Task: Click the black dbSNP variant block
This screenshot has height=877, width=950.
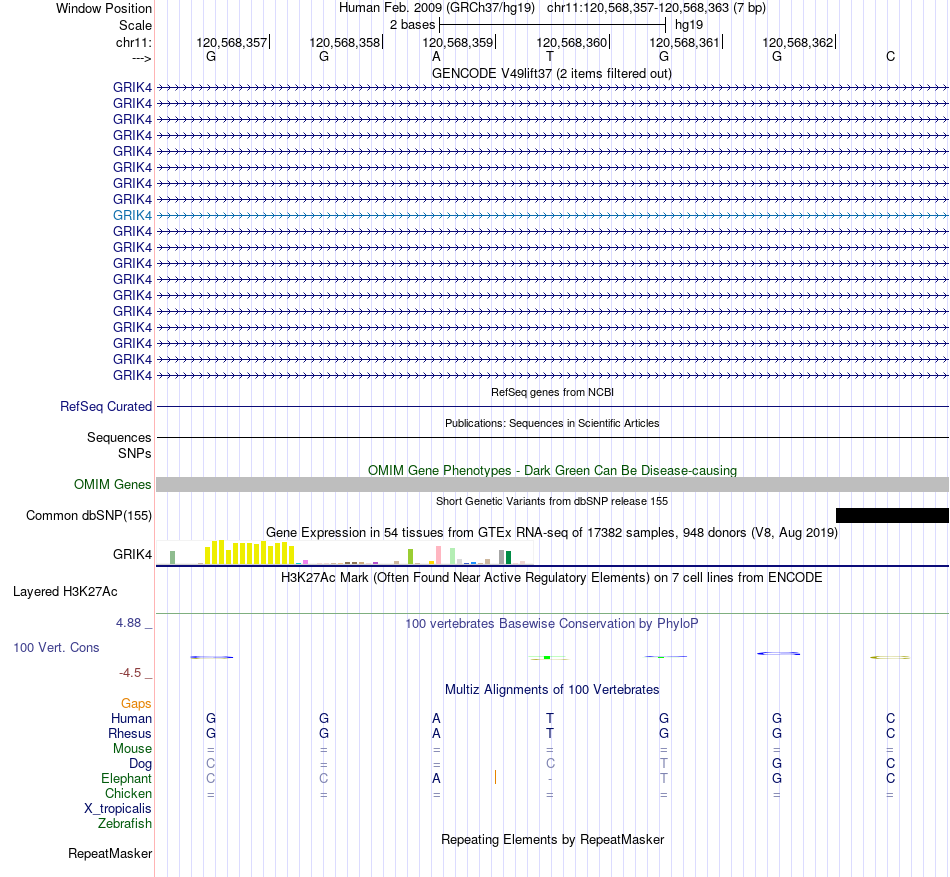Action: click(892, 515)
